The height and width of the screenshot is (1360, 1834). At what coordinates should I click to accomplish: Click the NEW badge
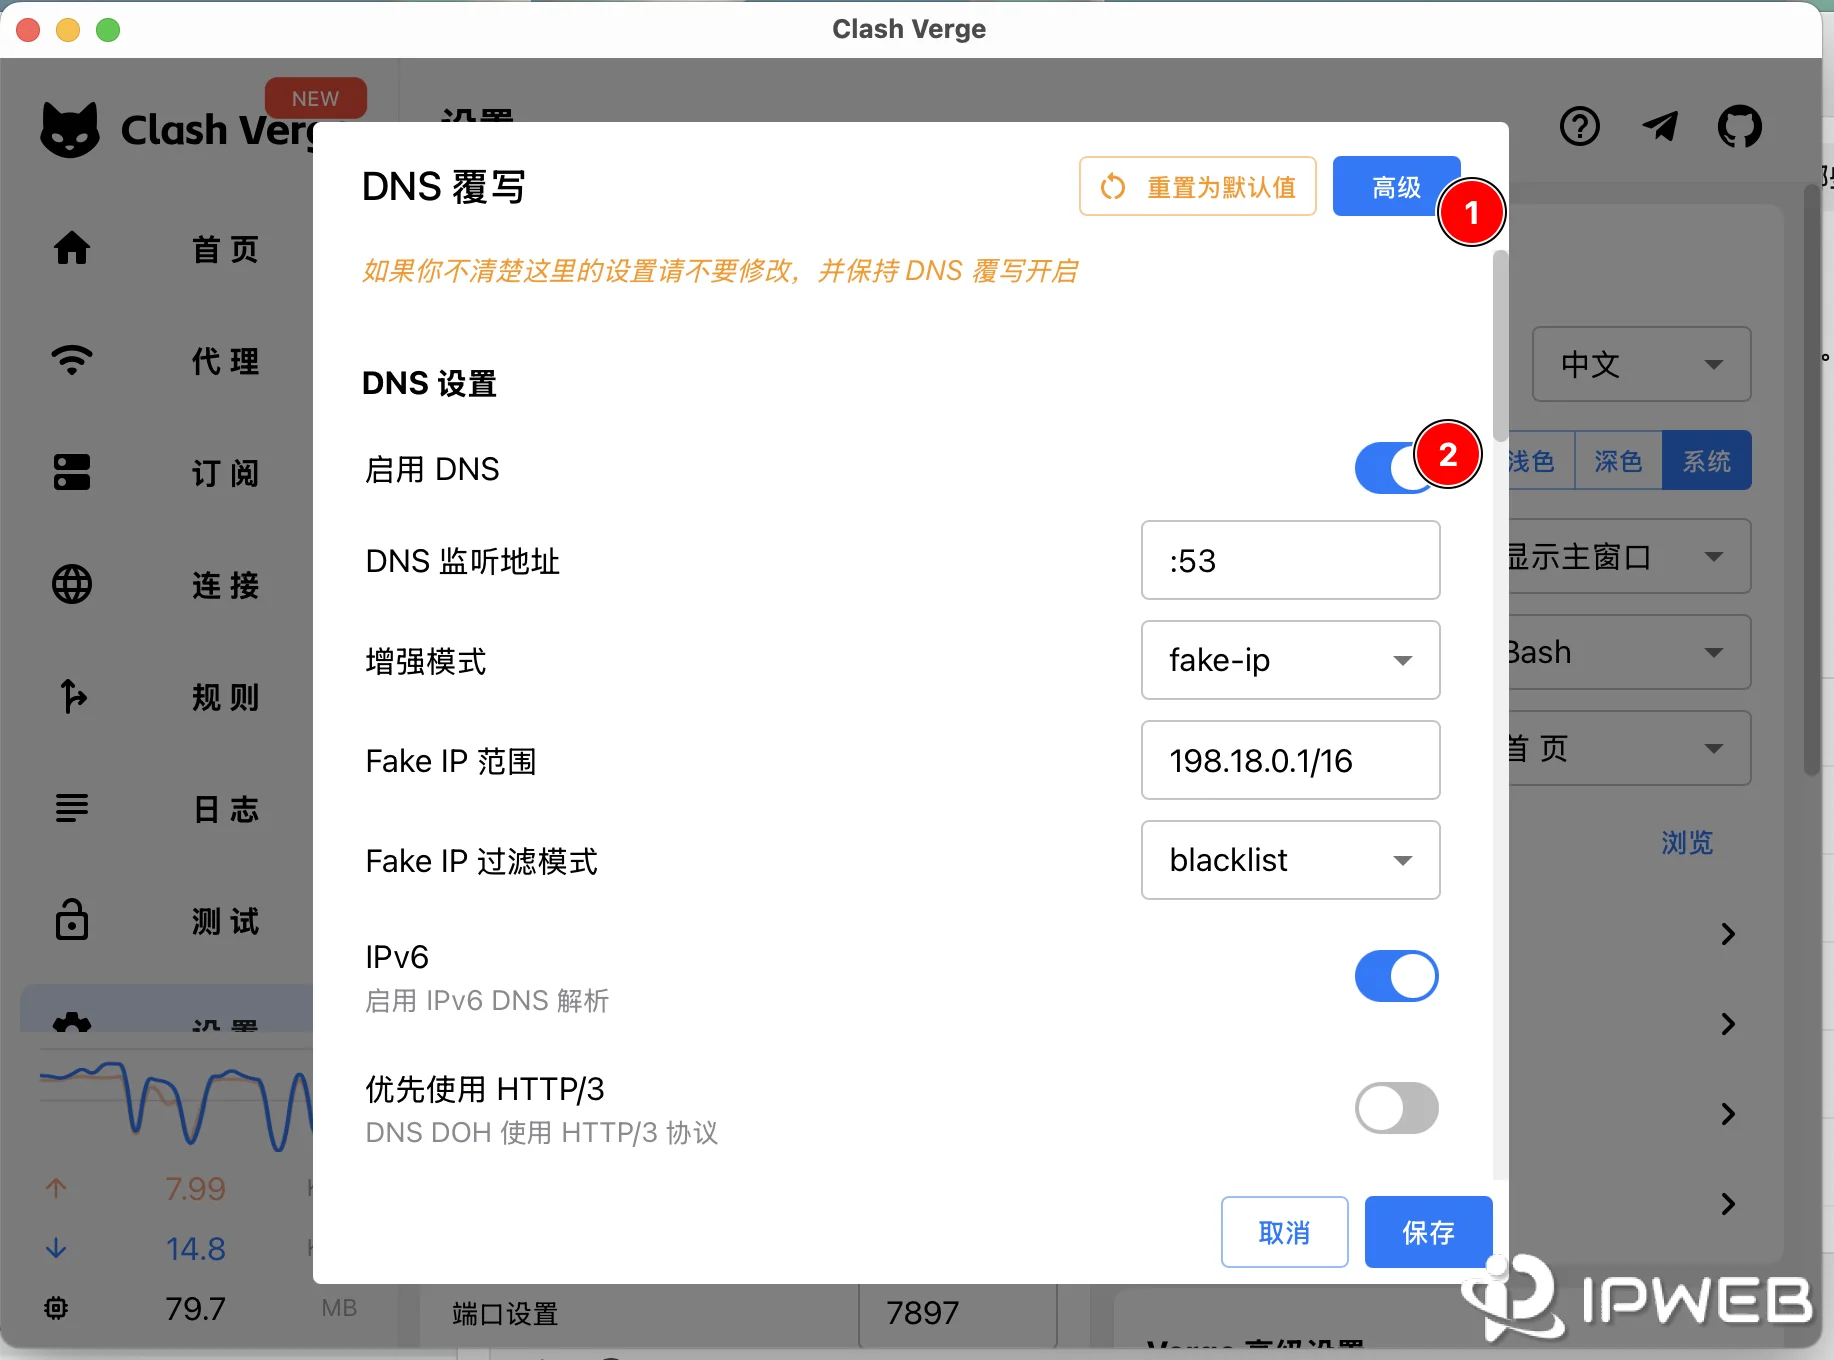315,98
